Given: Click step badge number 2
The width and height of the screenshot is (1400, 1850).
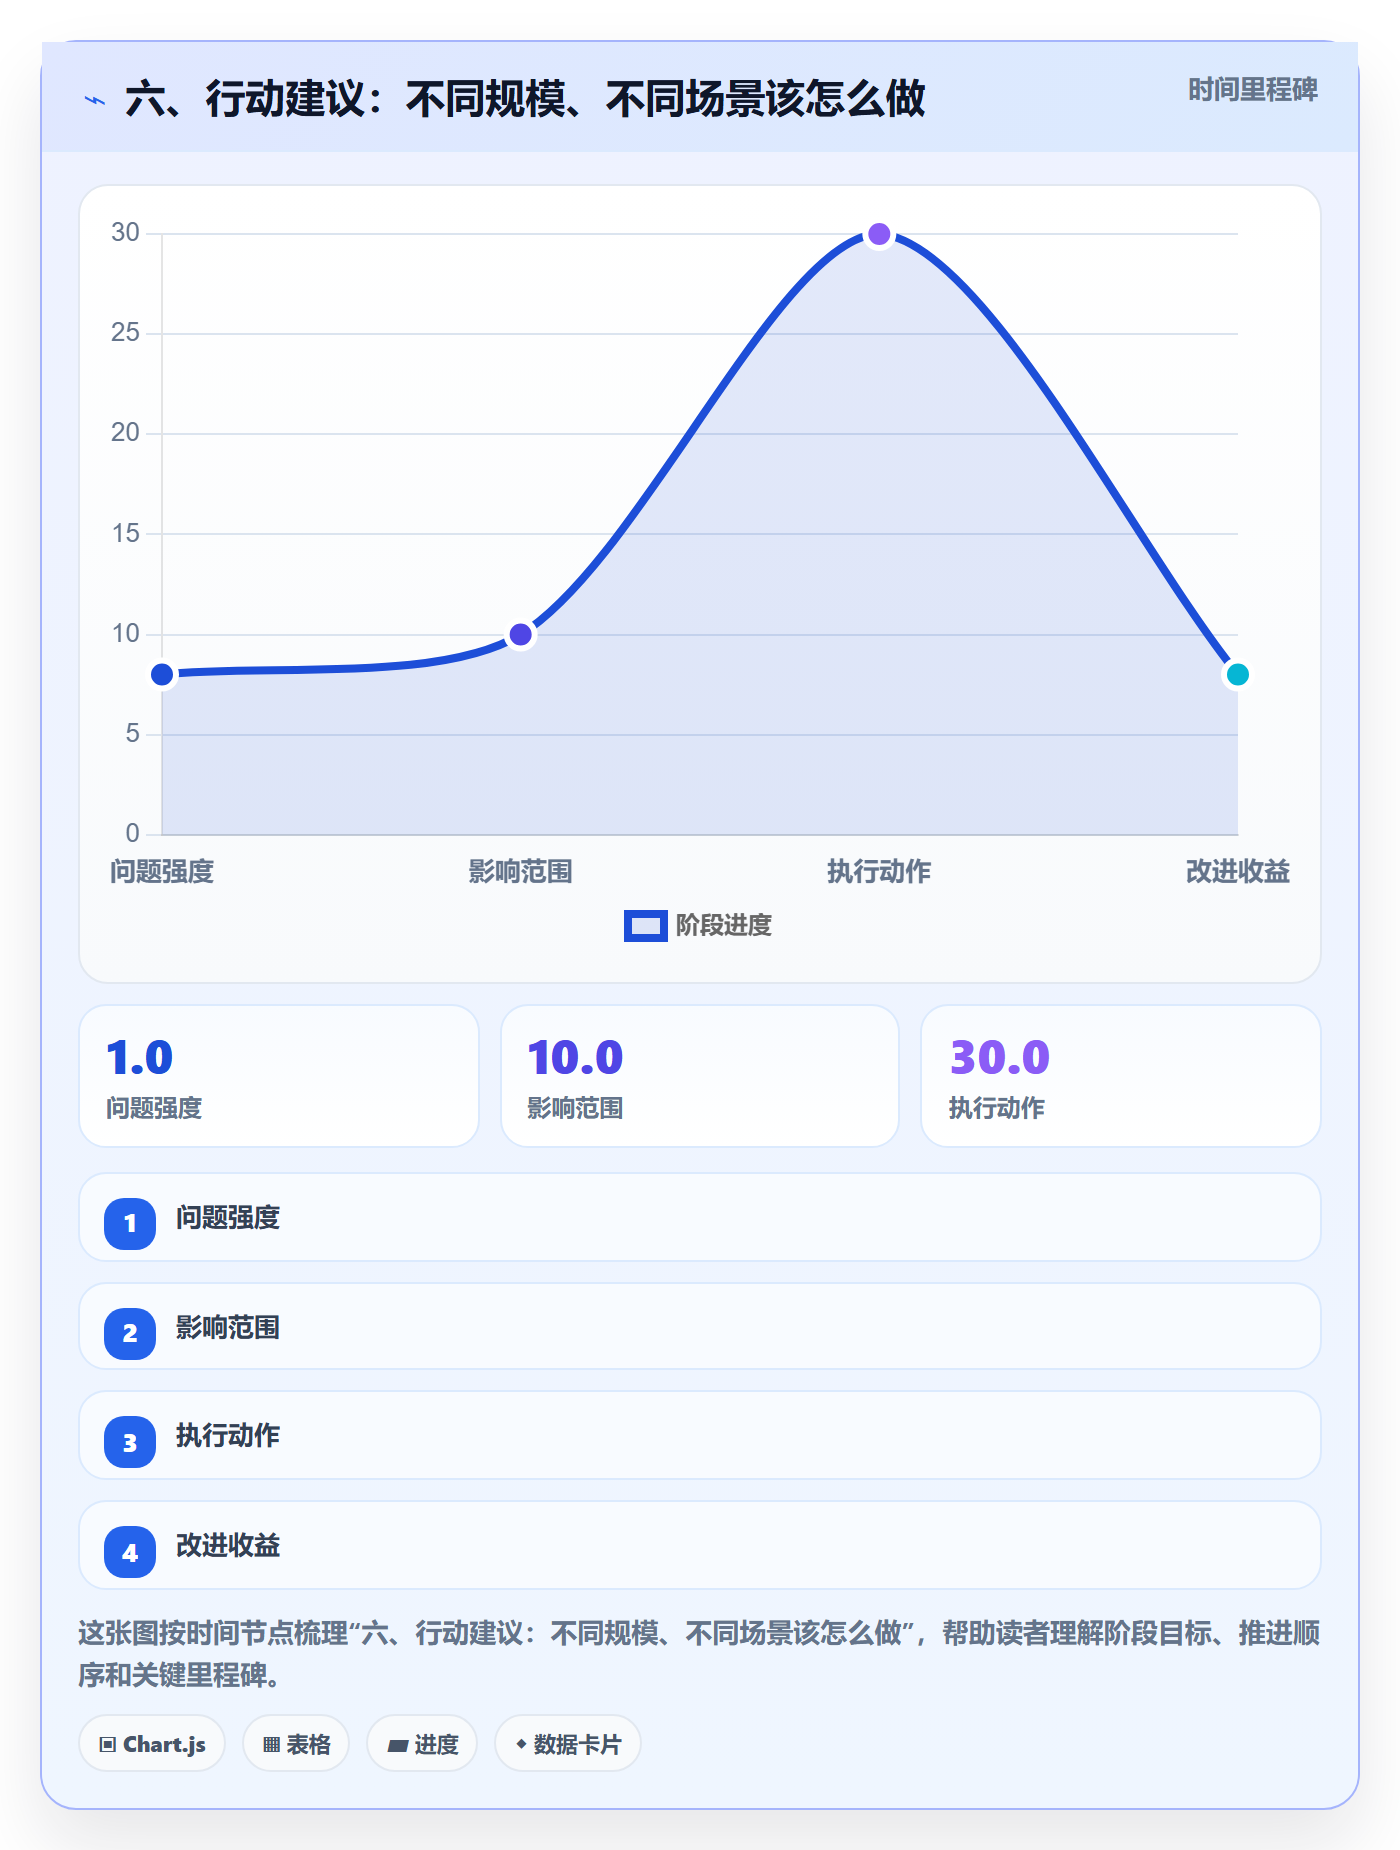Looking at the screenshot, I should [130, 1333].
